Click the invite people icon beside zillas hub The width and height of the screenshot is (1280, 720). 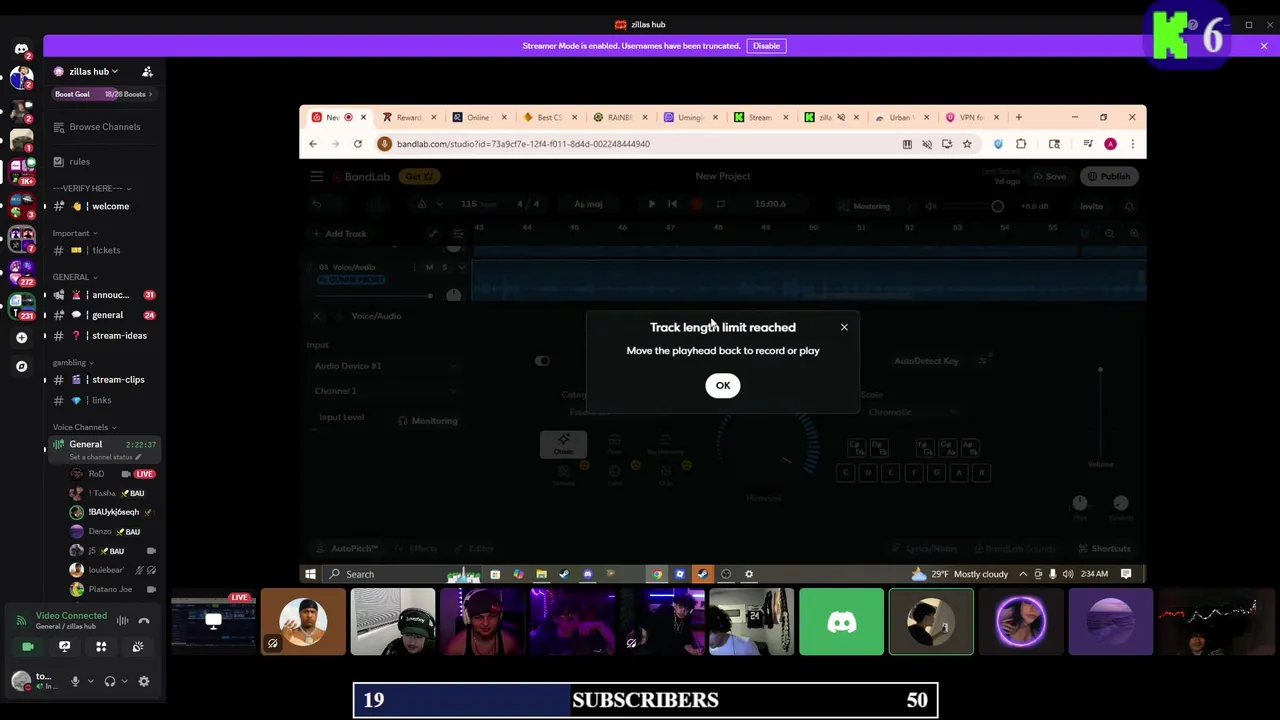click(x=147, y=71)
